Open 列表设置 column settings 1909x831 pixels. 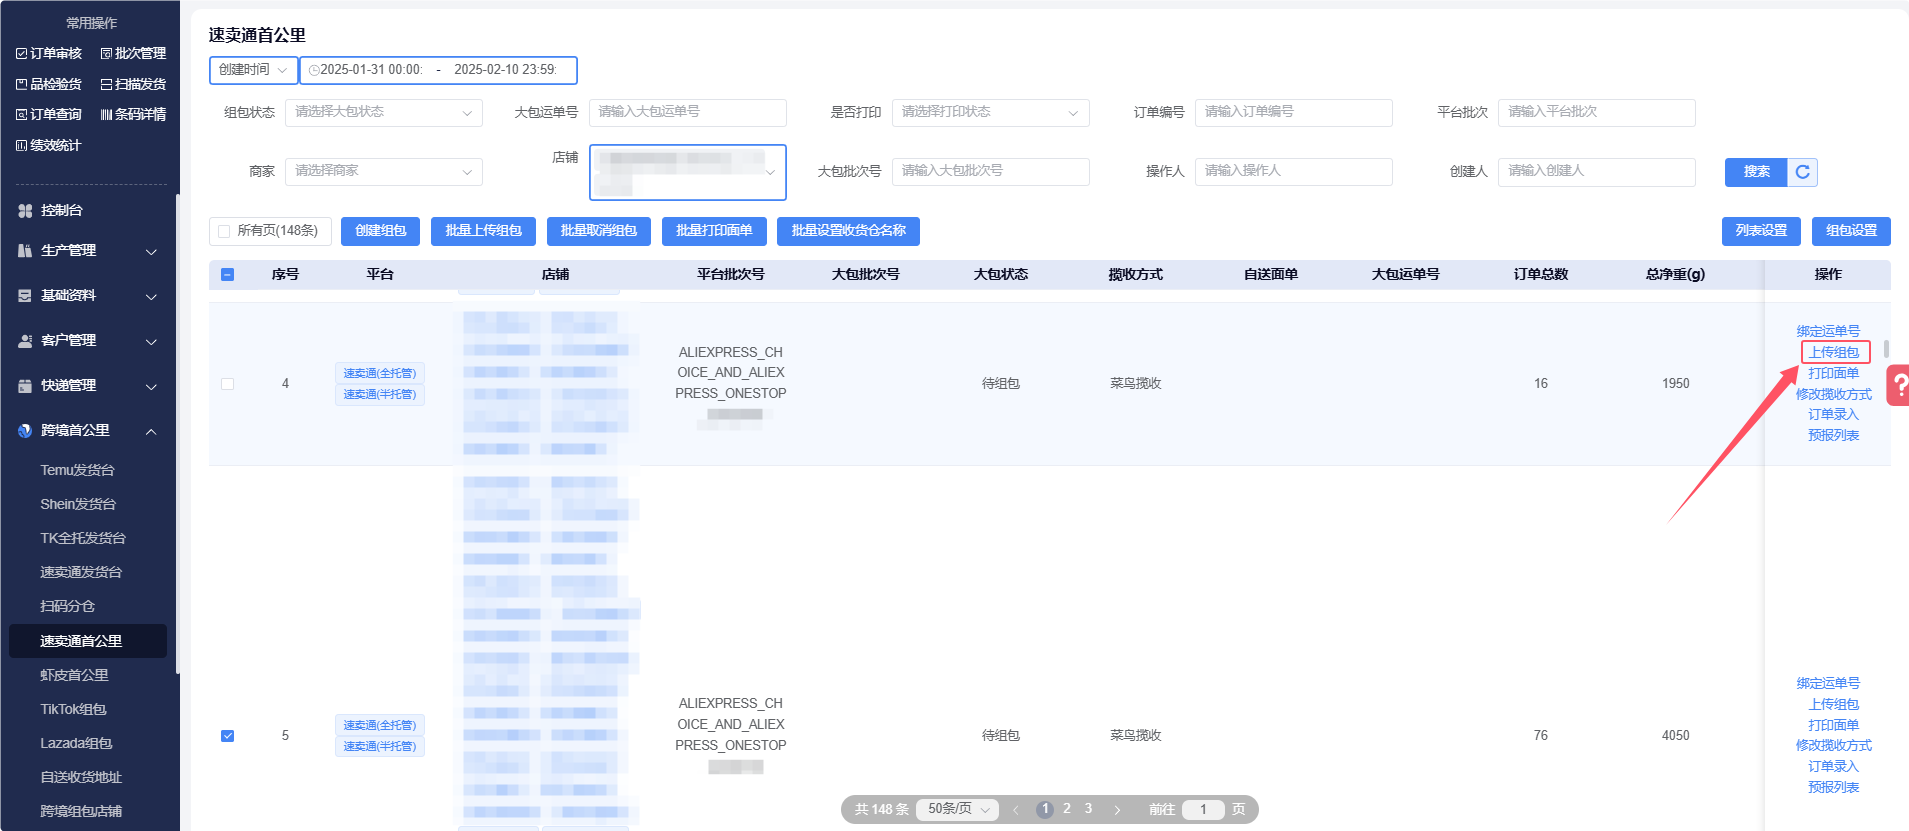coord(1761,231)
